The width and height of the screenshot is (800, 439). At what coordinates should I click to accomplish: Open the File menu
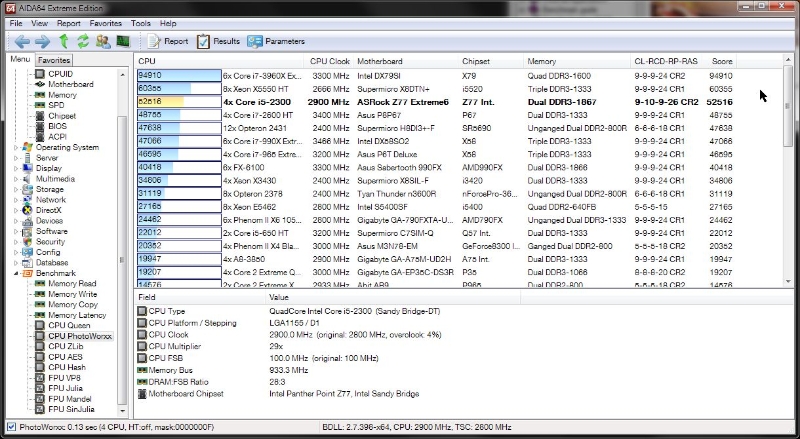pyautogui.click(x=16, y=23)
